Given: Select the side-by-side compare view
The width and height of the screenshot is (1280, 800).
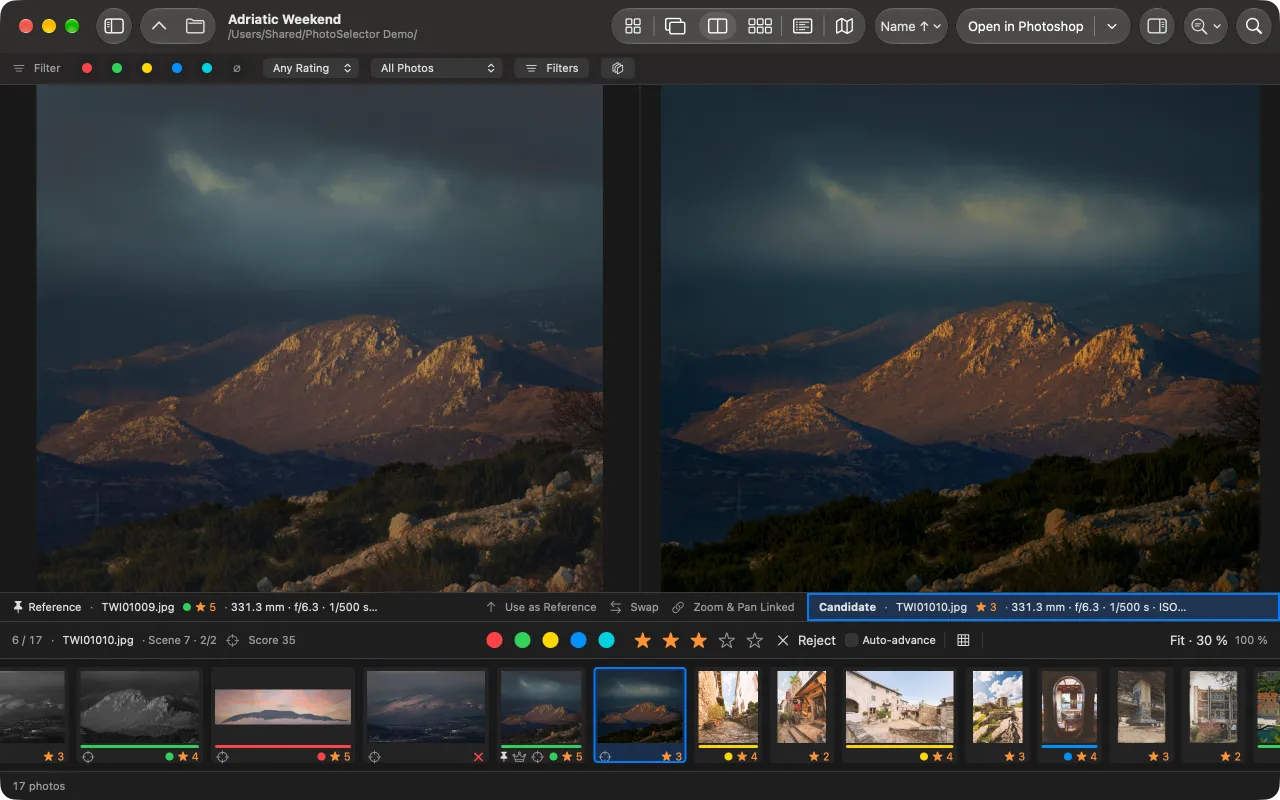Looking at the screenshot, I should point(717,26).
